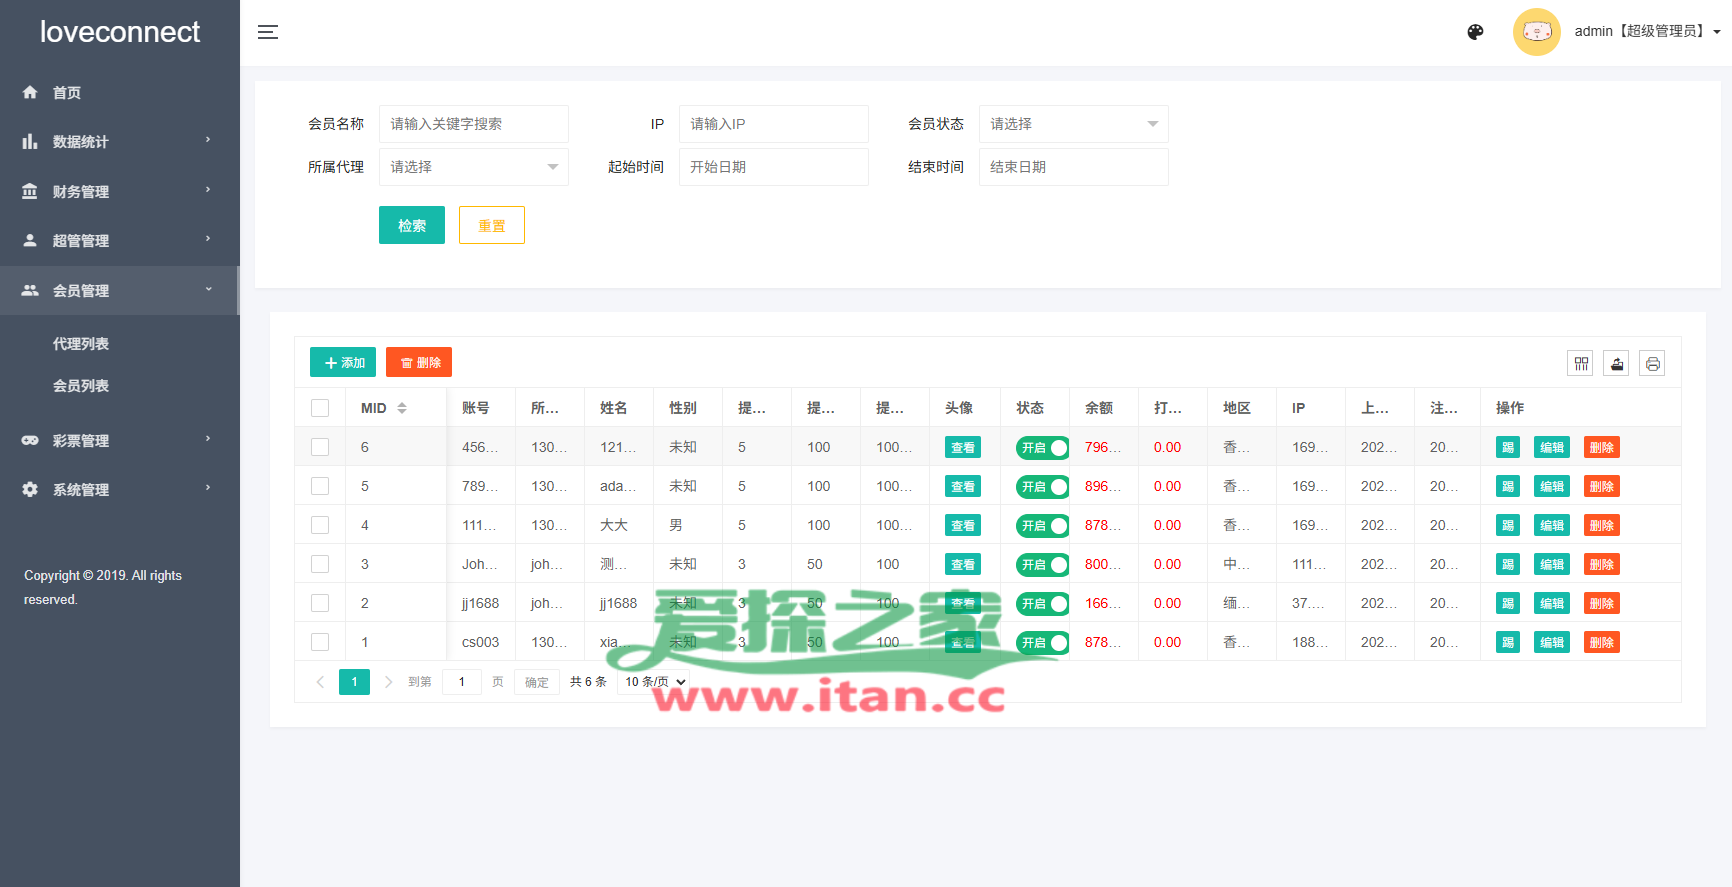
Task: Open 代理列表 in the sidebar
Action: [x=81, y=344]
